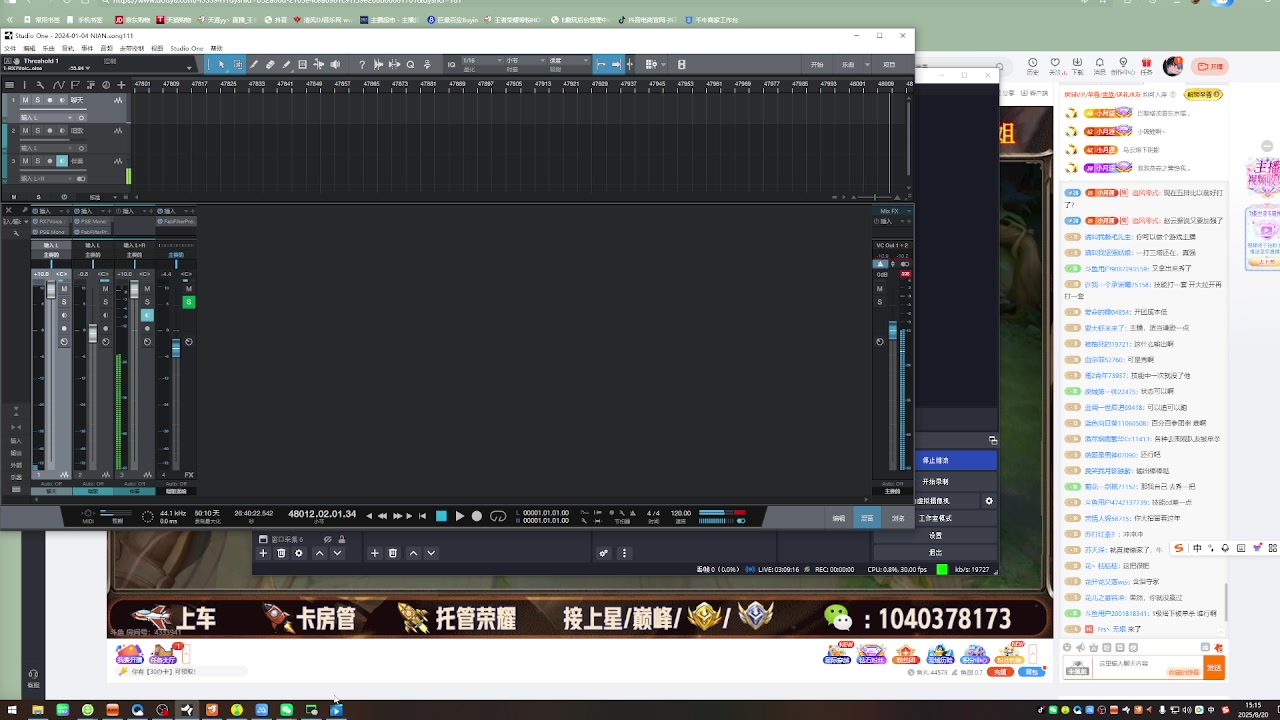The image size is (1280, 720).
Task: Open WeChat icon in Windows taskbar
Action: pos(287,710)
